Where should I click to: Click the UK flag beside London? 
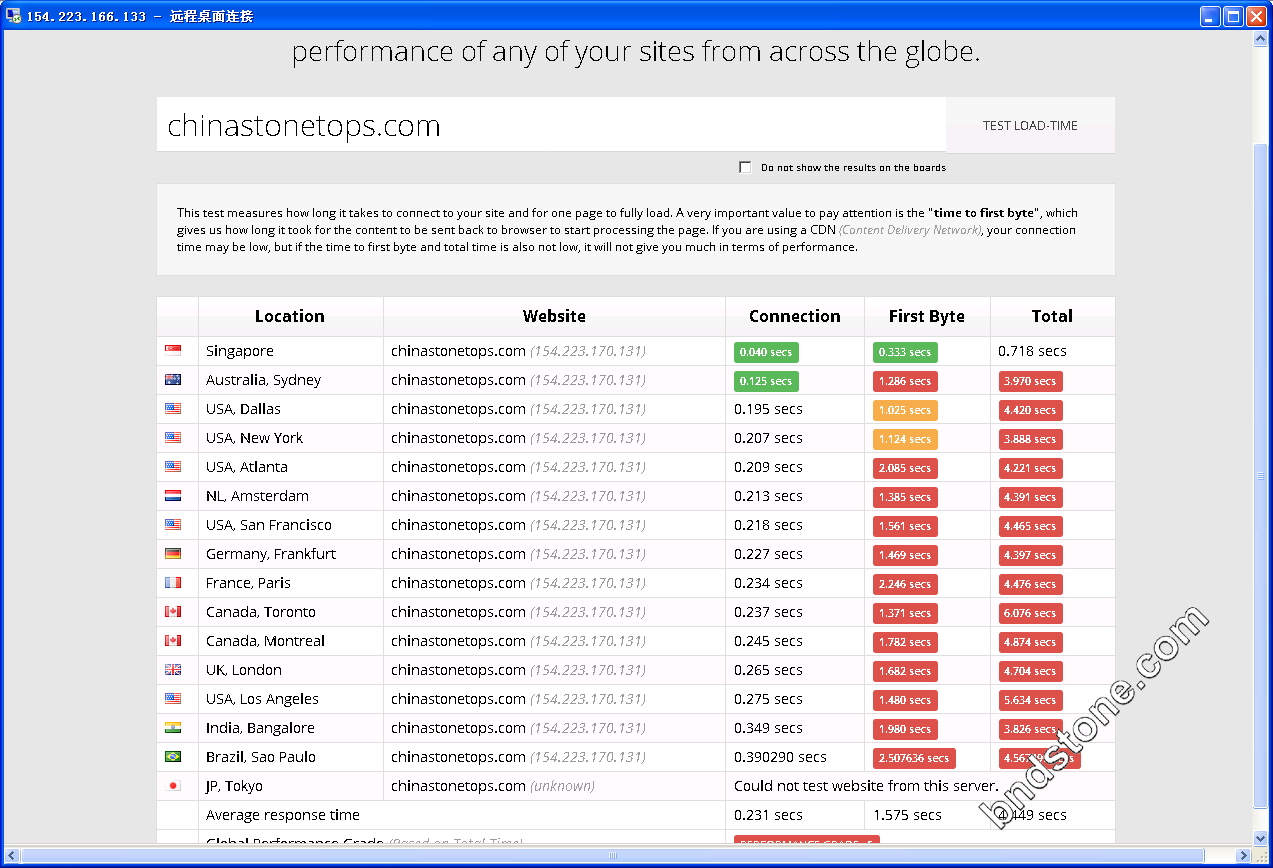[173, 670]
